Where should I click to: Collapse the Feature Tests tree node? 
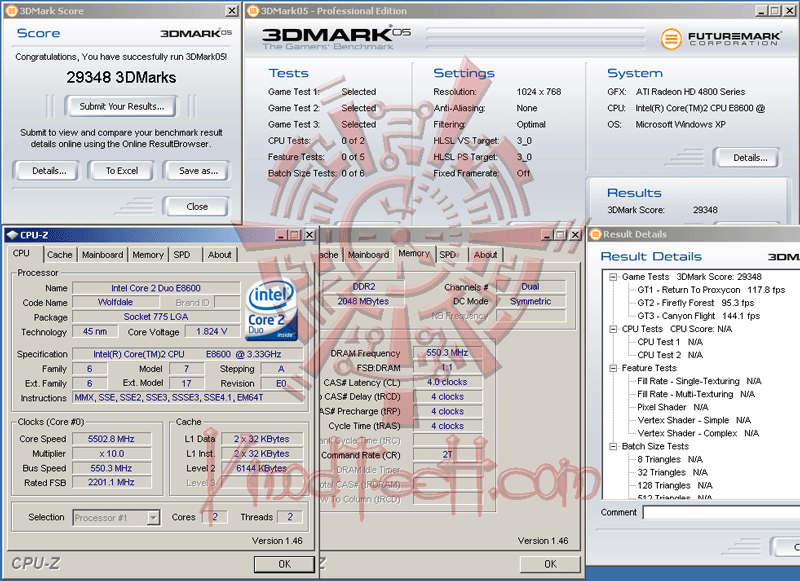click(x=613, y=368)
